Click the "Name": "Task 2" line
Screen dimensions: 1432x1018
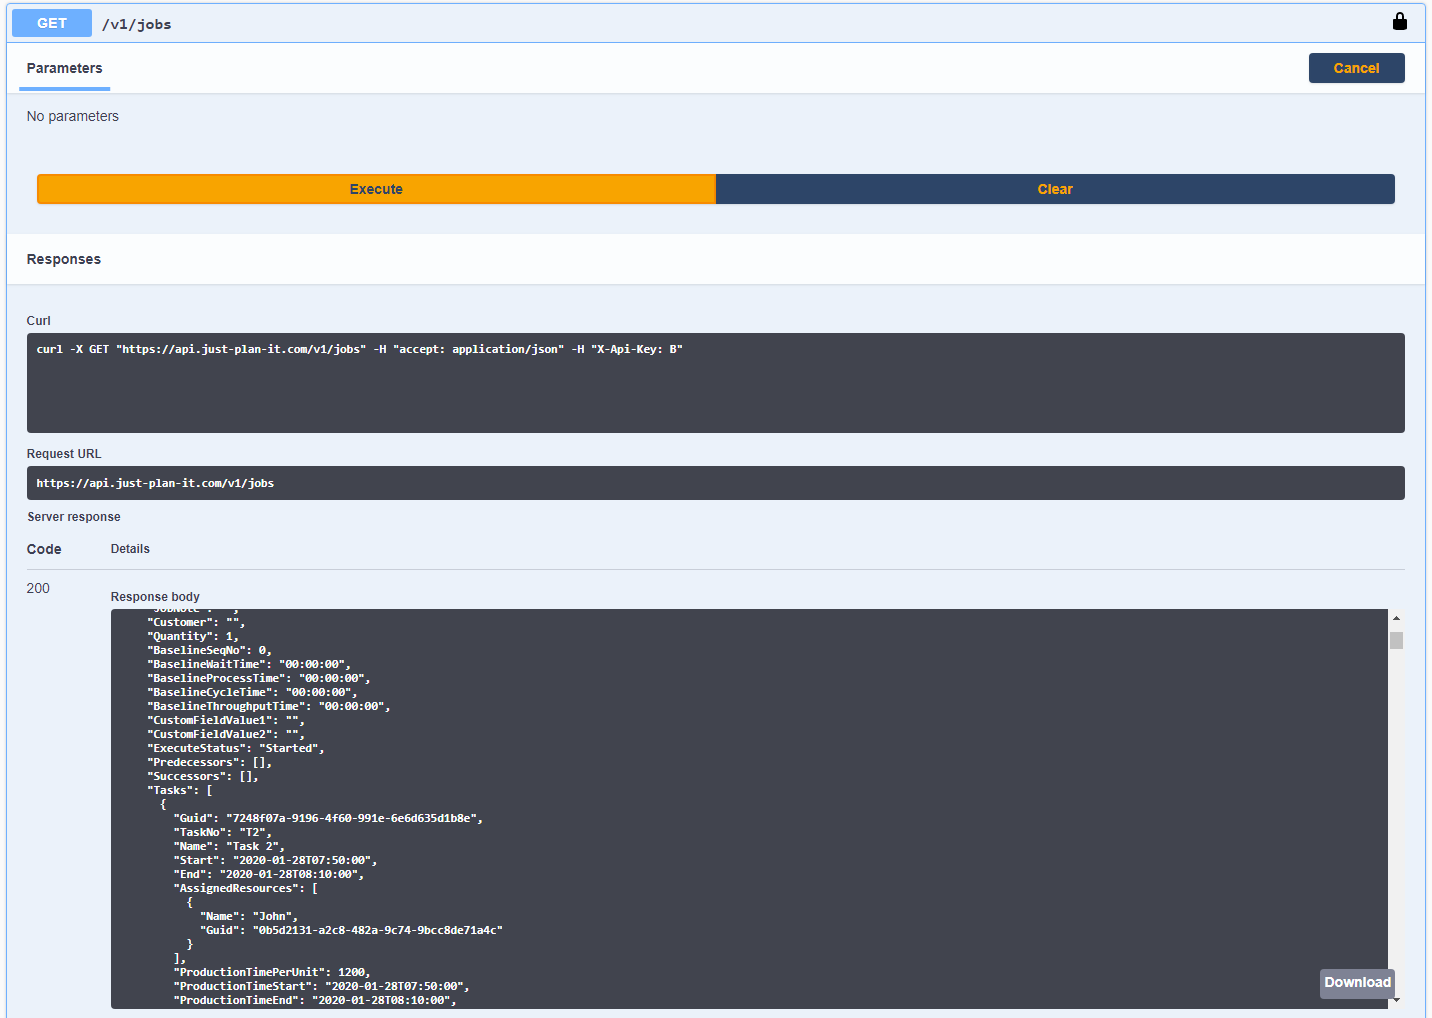point(229,846)
